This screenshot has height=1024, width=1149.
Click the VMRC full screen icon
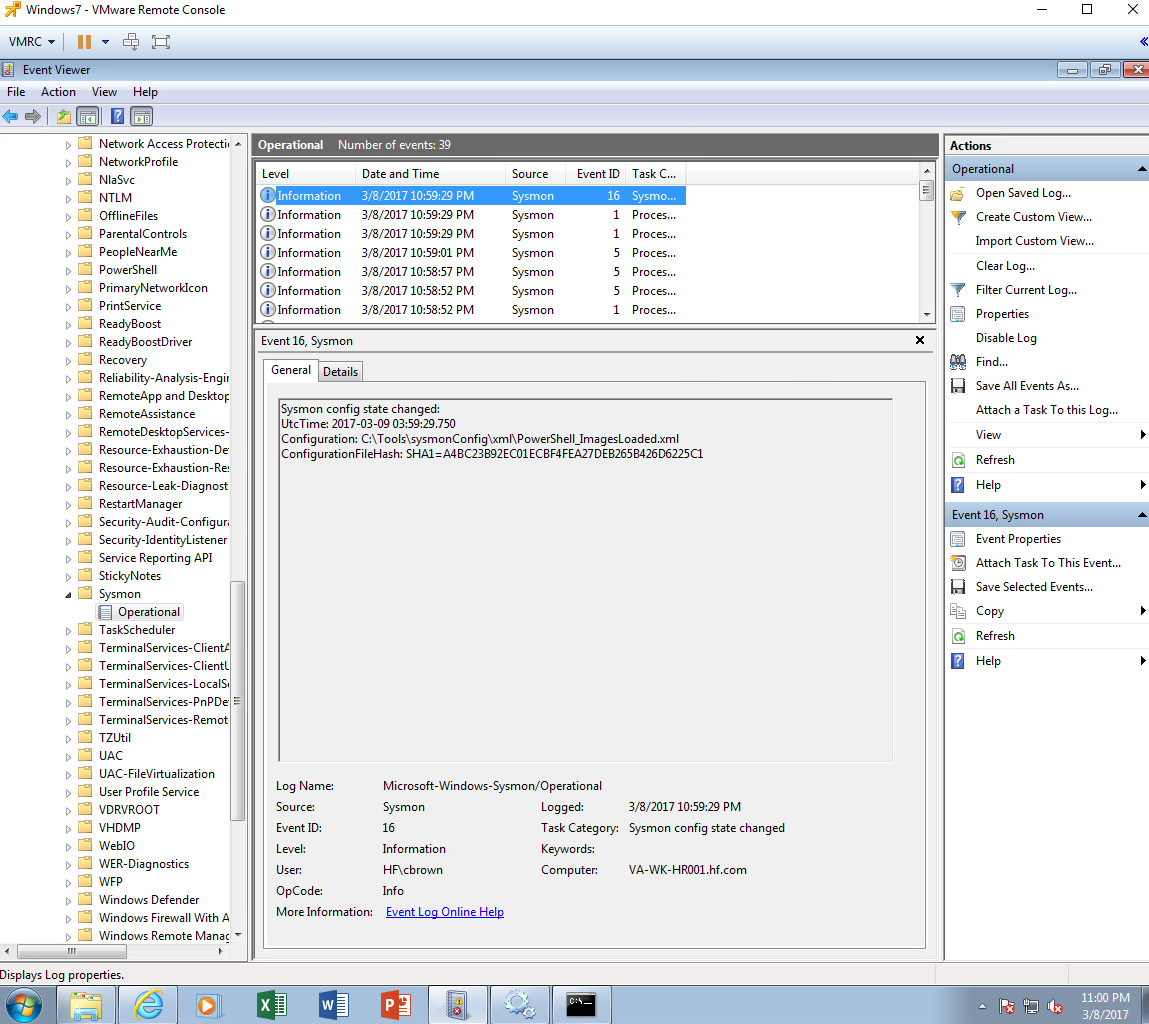[160, 42]
